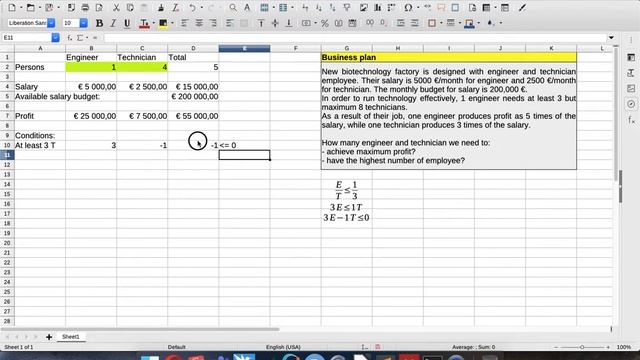
Task: Apply AutoFilter funnel icon
Action: pos(347,7)
